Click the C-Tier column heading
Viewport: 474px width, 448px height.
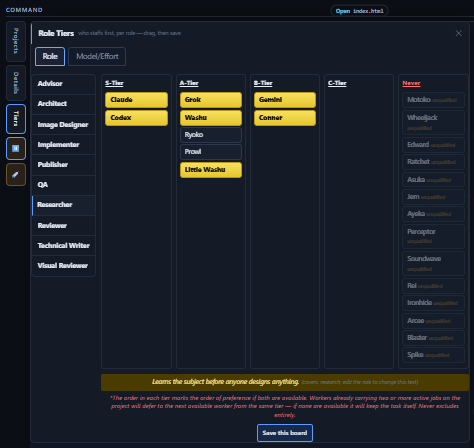click(x=337, y=83)
